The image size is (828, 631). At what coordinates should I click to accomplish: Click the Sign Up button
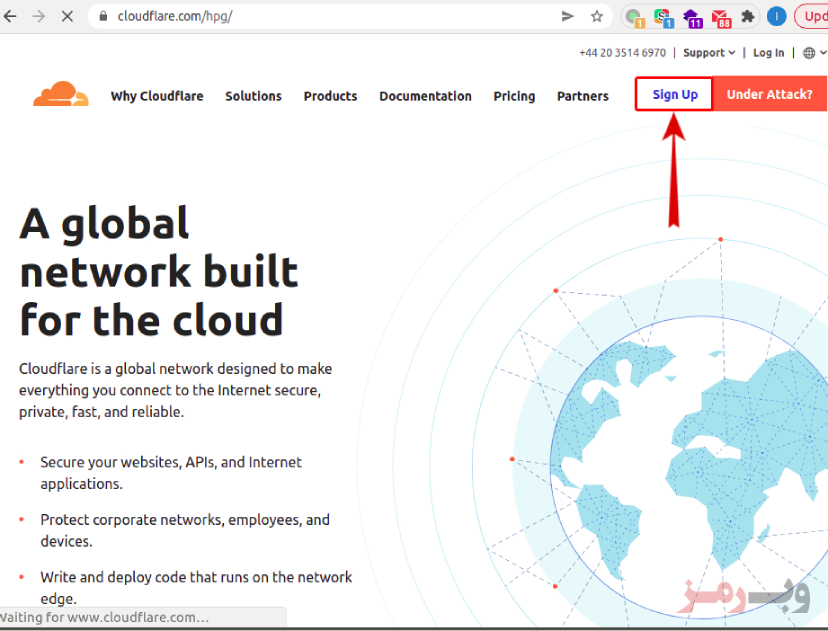(x=674, y=94)
